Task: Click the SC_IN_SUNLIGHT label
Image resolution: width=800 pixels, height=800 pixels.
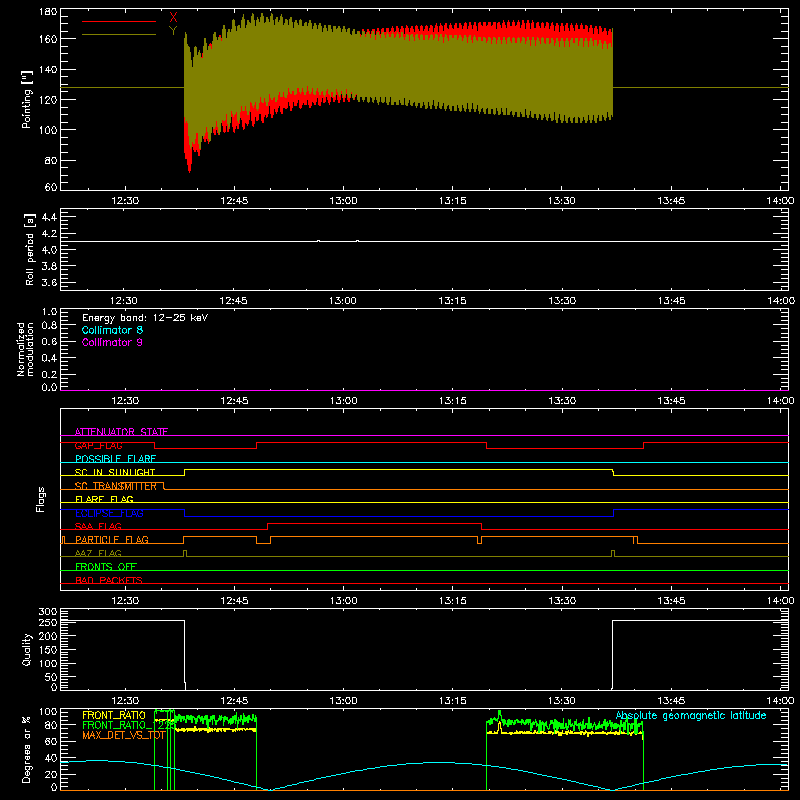Action: click(x=115, y=472)
